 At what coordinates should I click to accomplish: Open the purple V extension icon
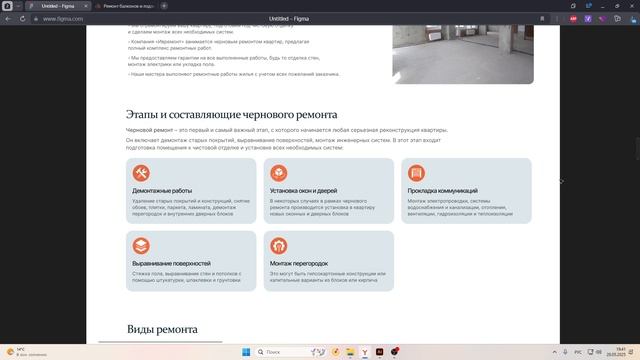point(588,19)
